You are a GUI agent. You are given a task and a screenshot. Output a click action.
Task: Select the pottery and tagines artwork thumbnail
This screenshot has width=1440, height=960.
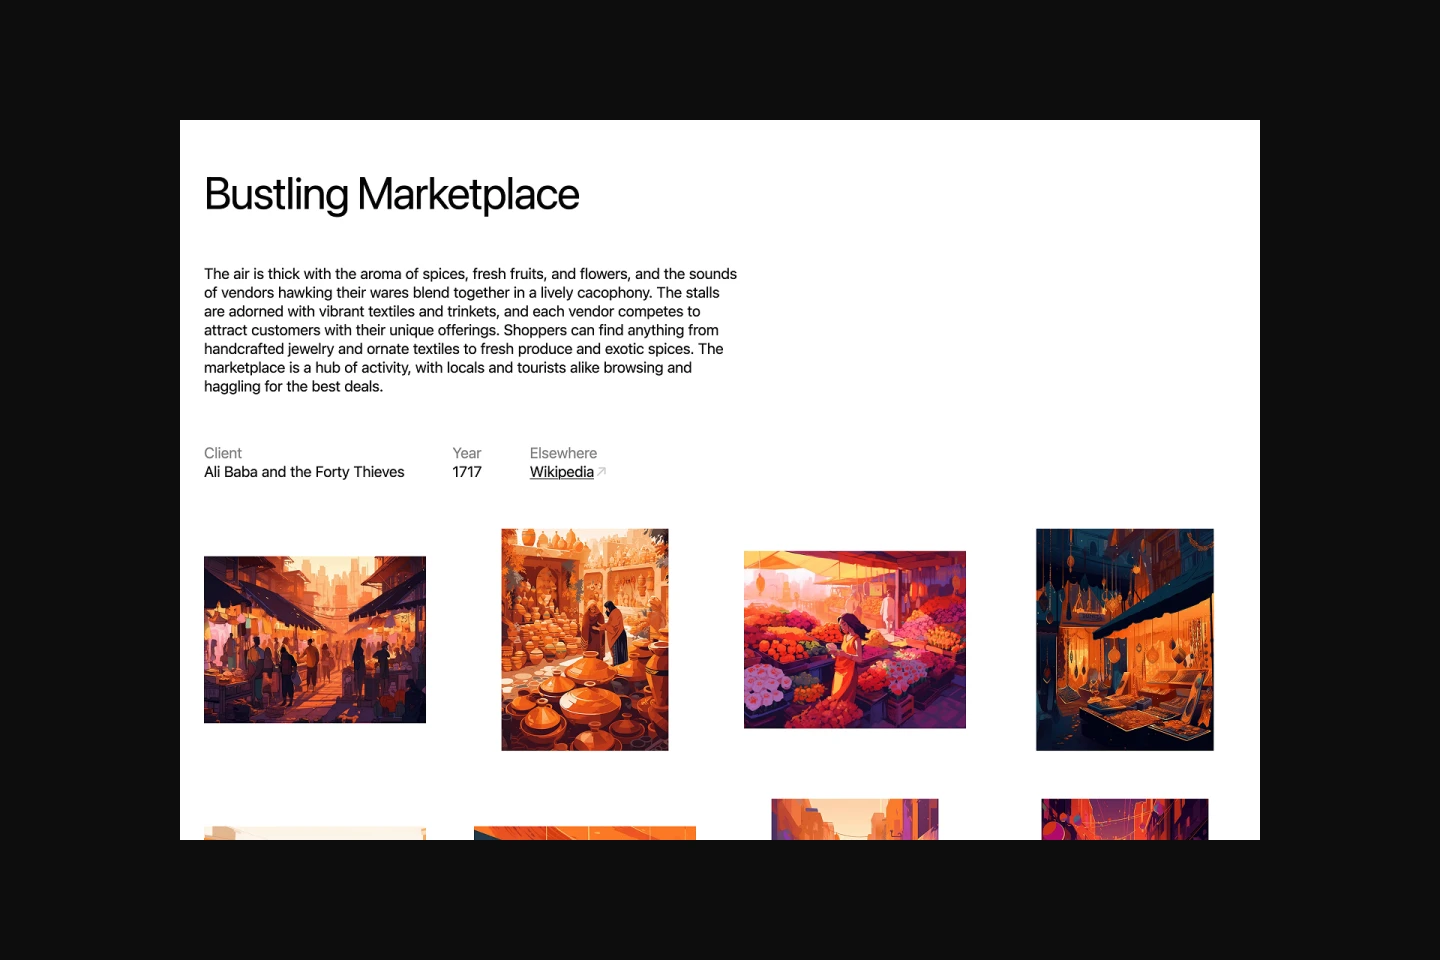(x=585, y=639)
